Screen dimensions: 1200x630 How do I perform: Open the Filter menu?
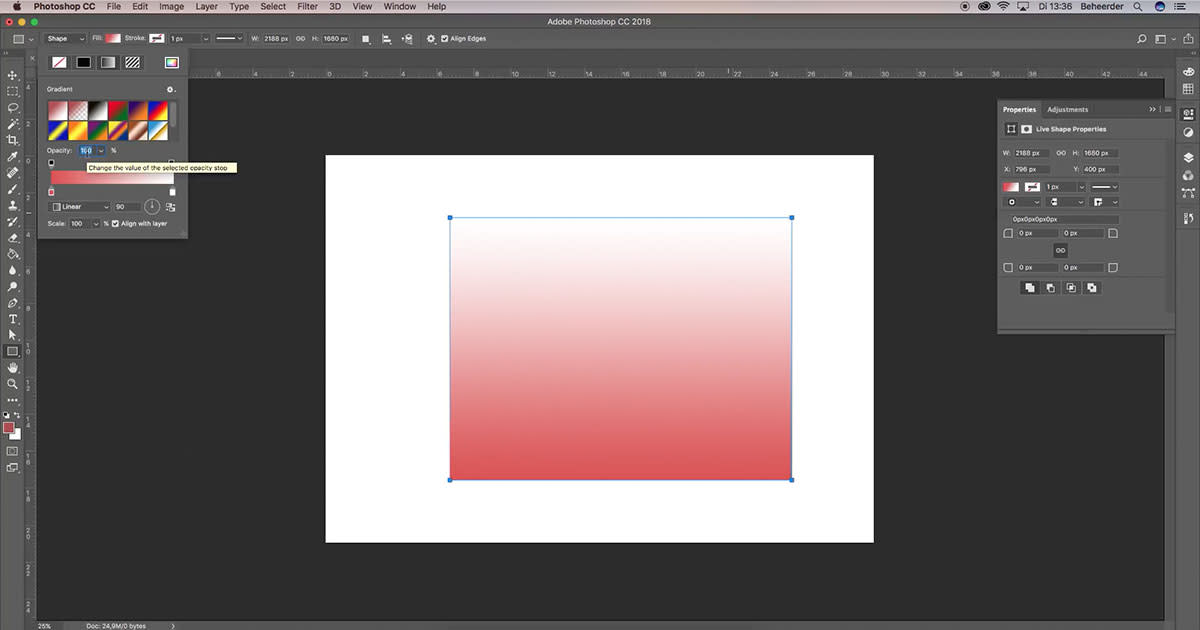pos(306,6)
